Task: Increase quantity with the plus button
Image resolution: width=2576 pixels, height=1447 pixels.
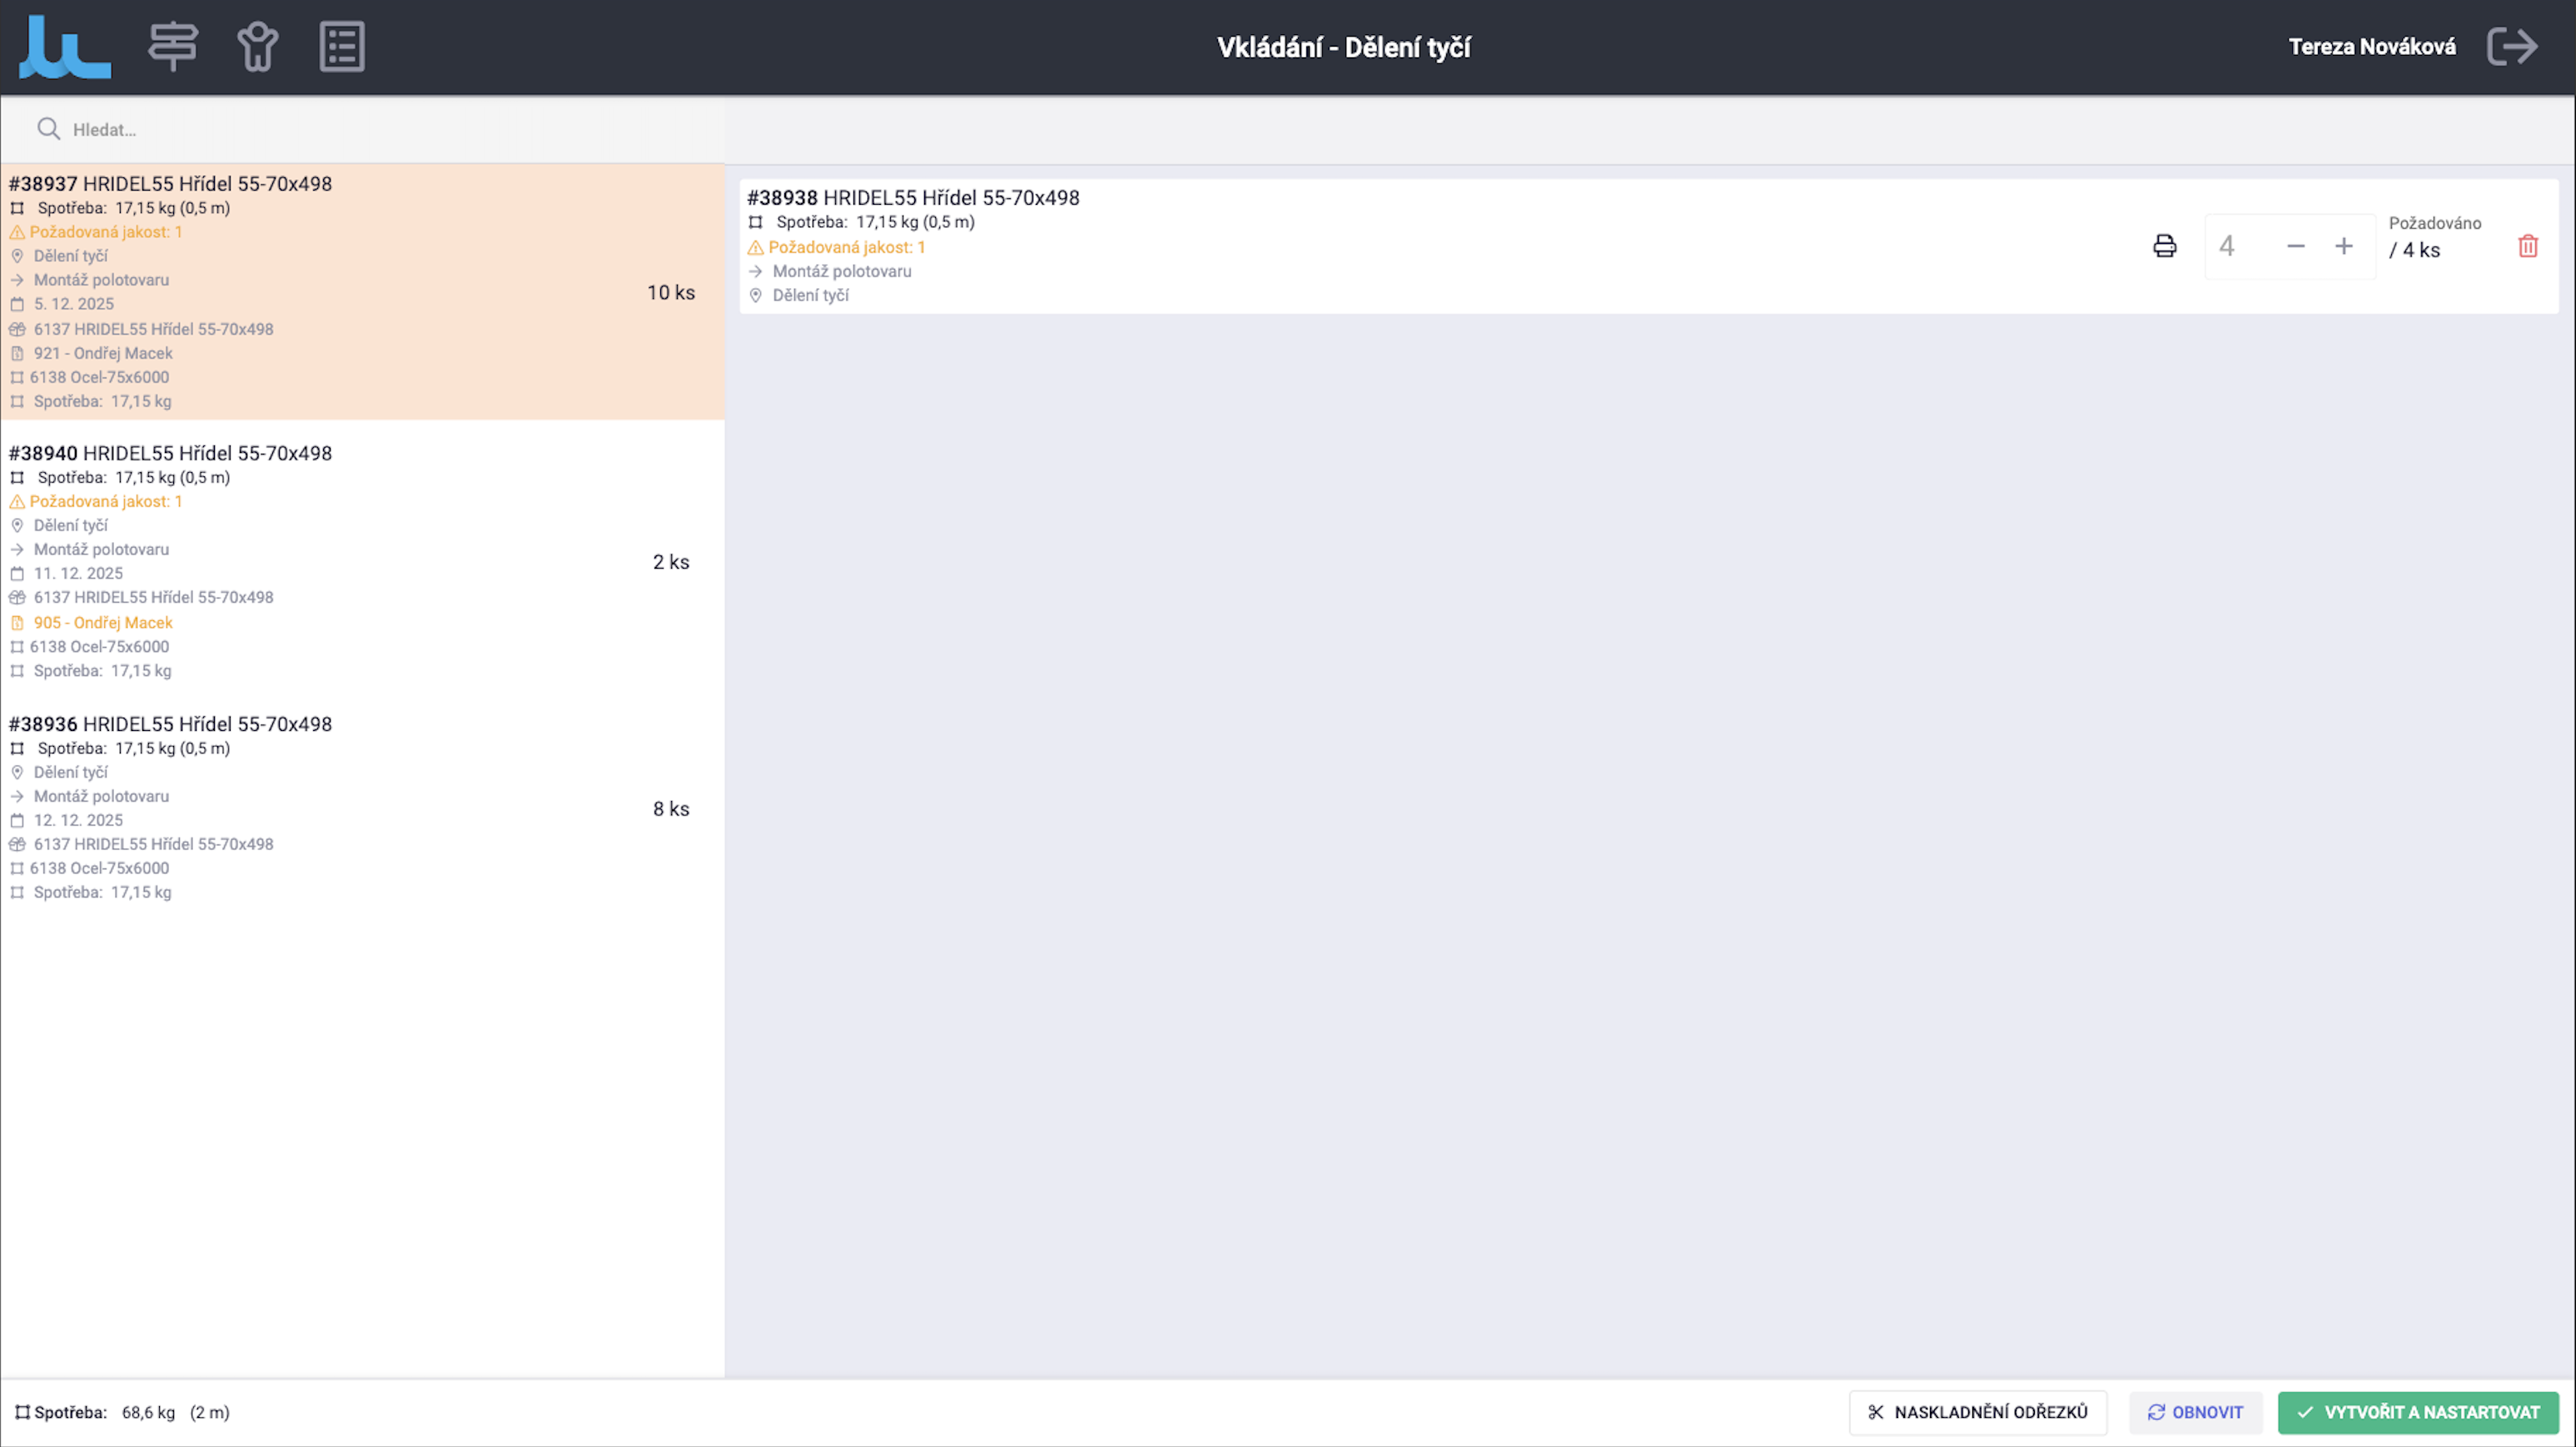Action: pos(2343,246)
